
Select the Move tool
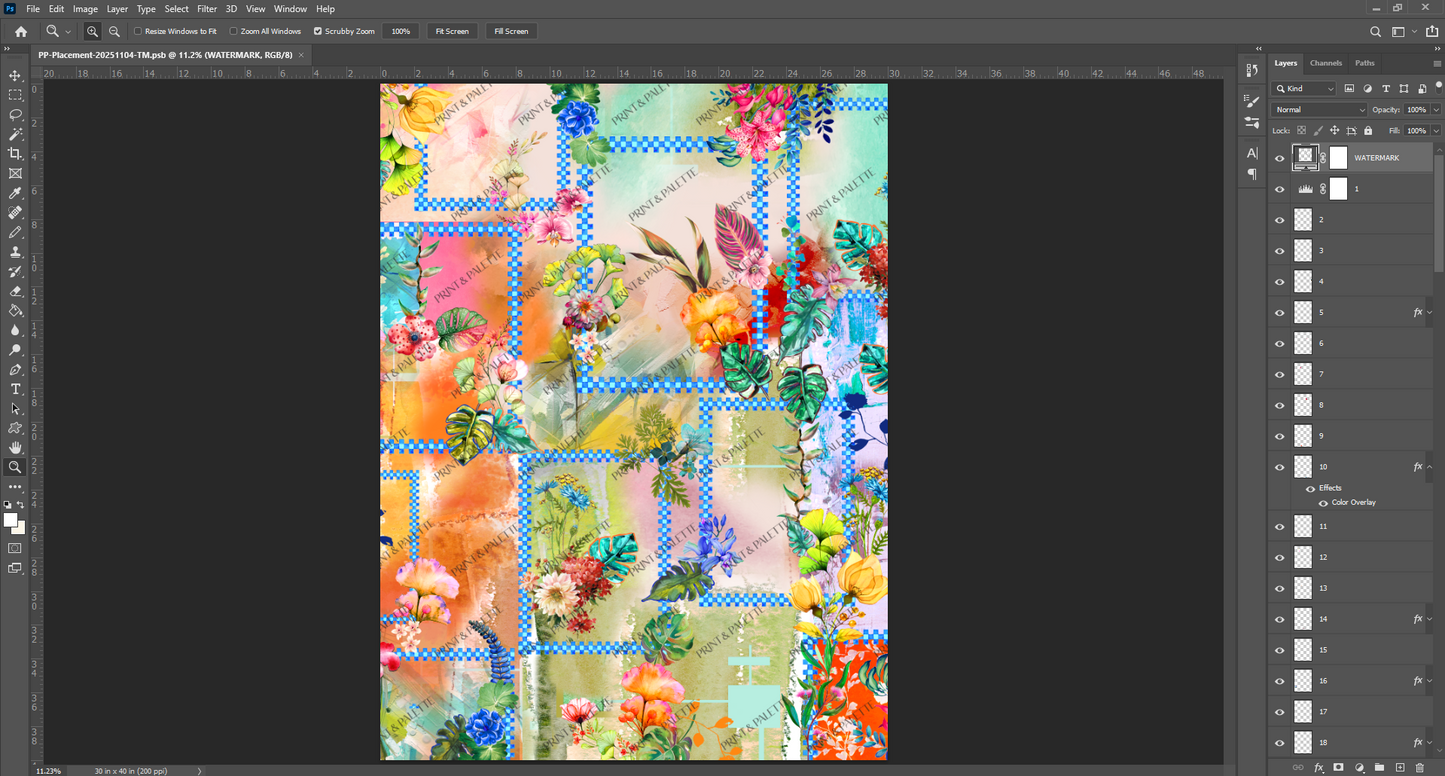15,75
